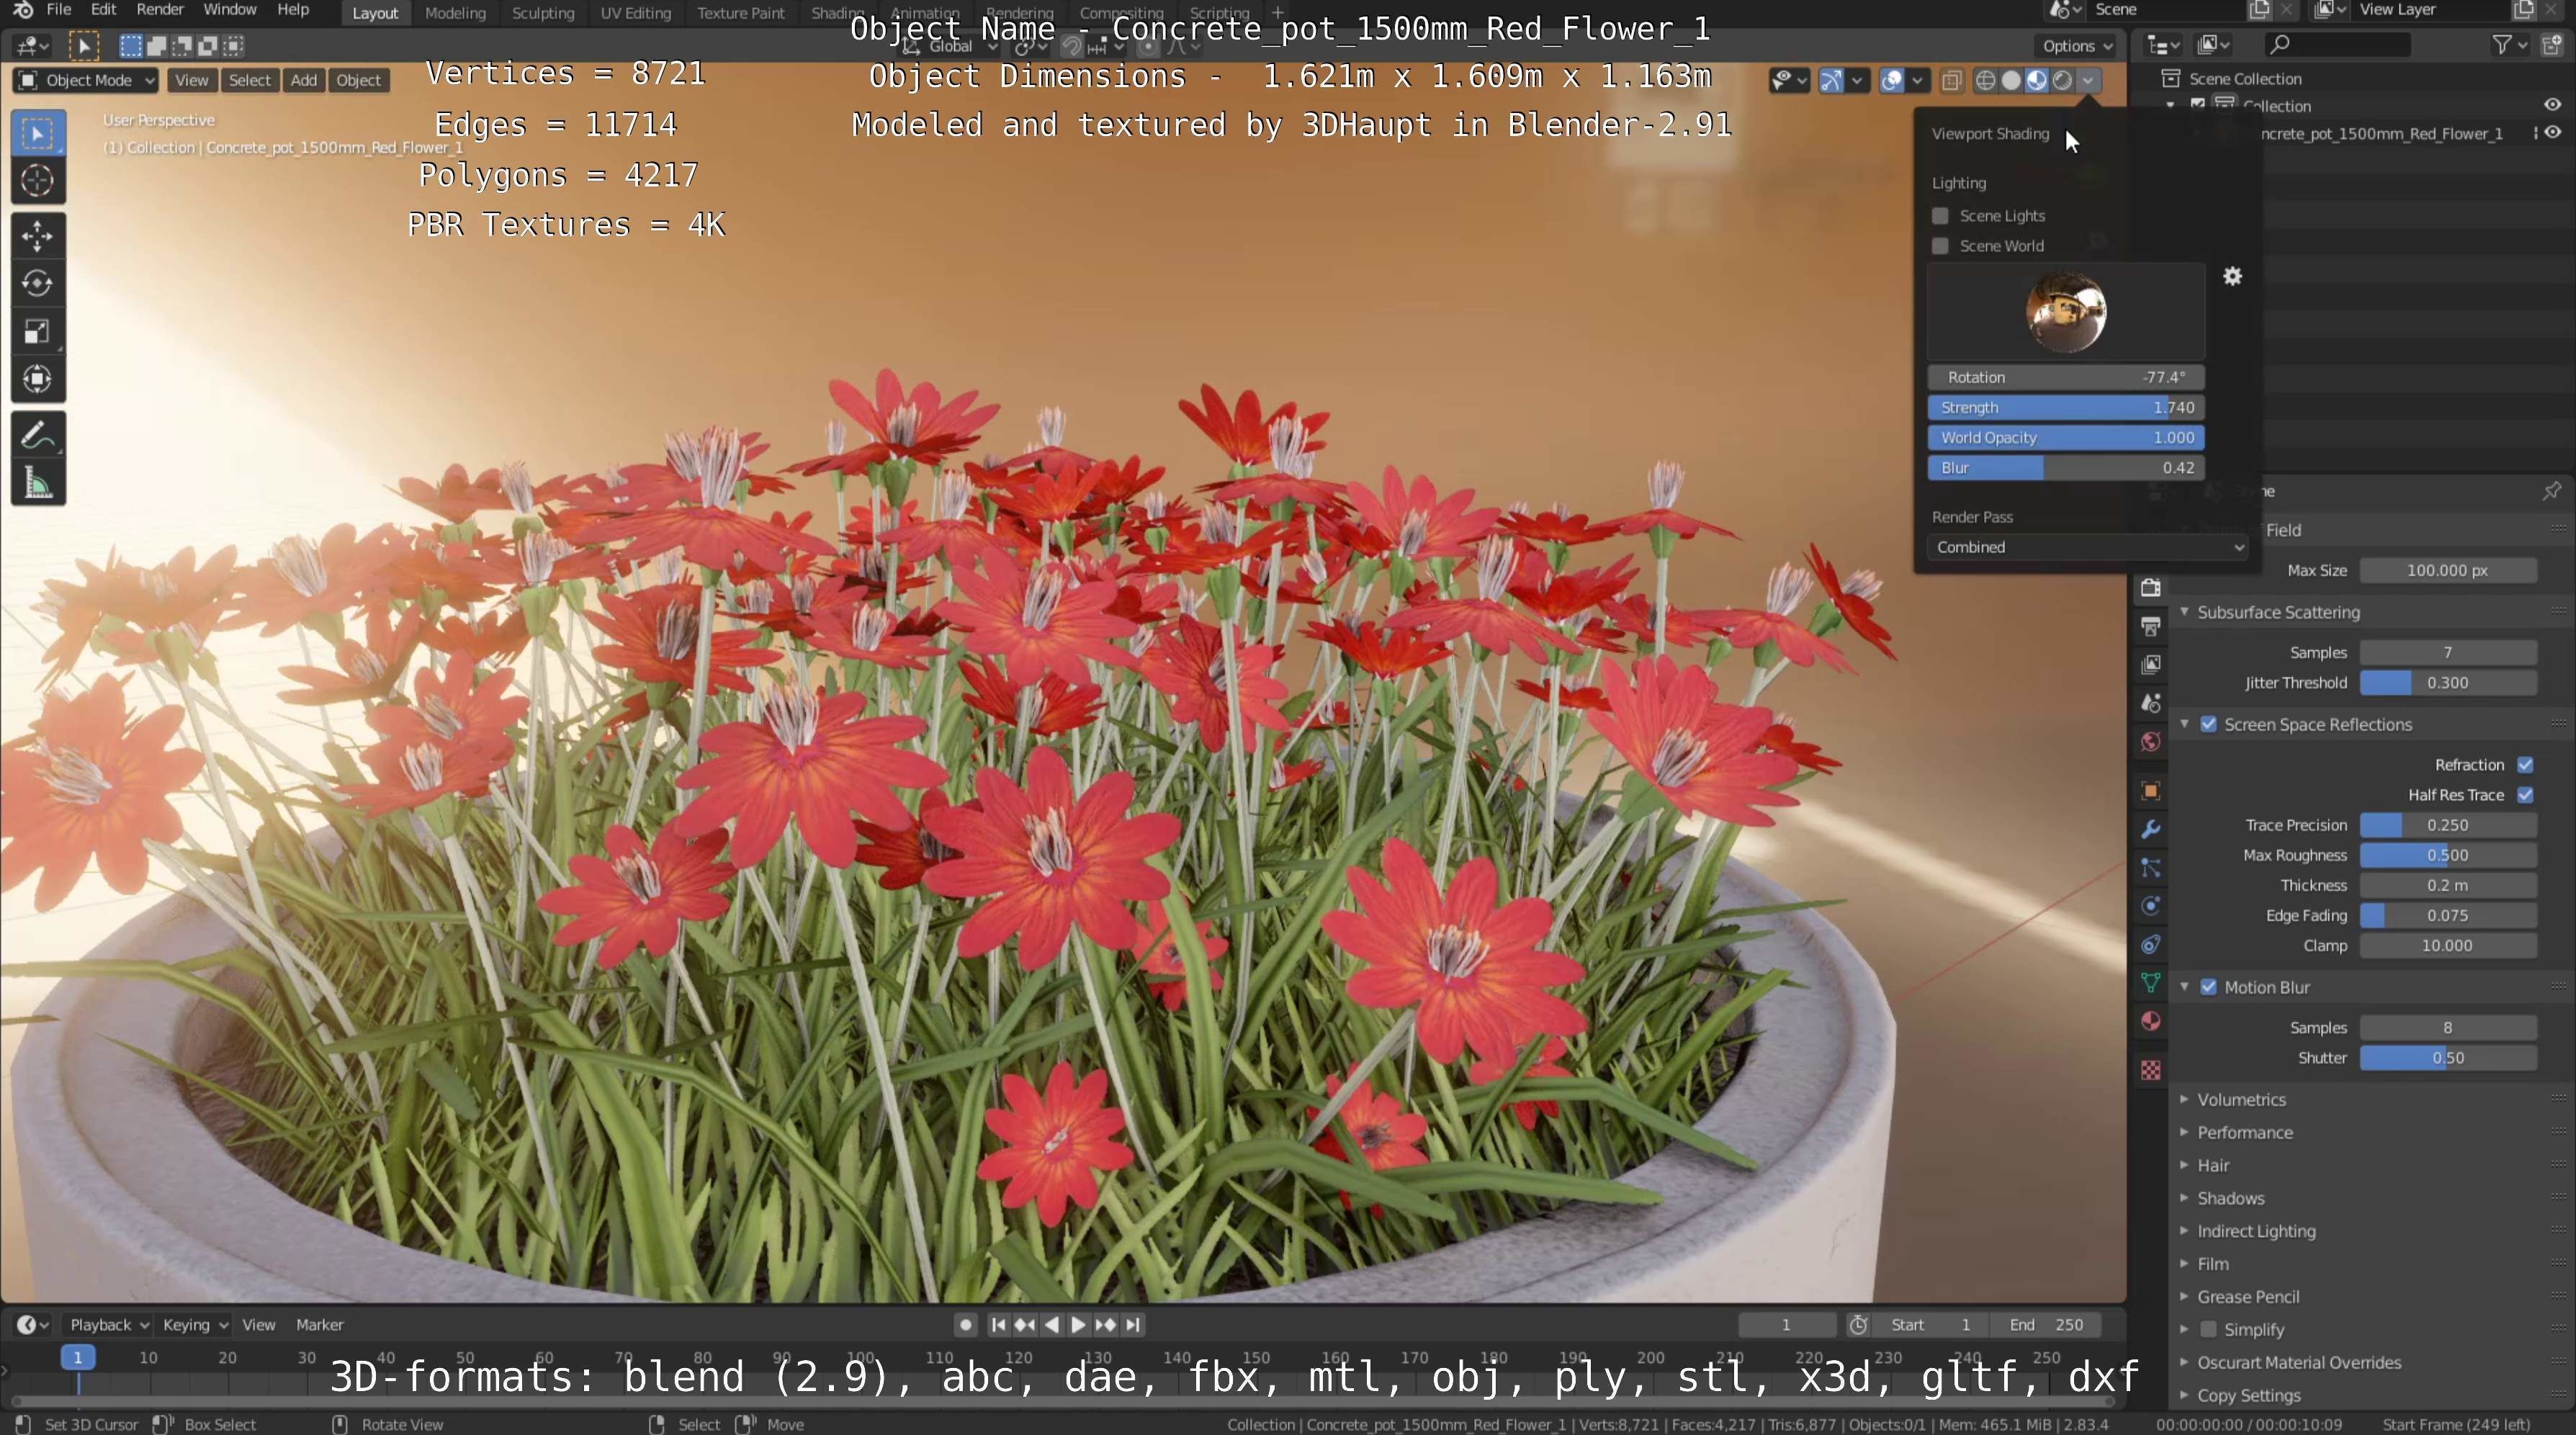Open the Options dropdown
Screen dimensions: 2576x1435
click(2077, 46)
